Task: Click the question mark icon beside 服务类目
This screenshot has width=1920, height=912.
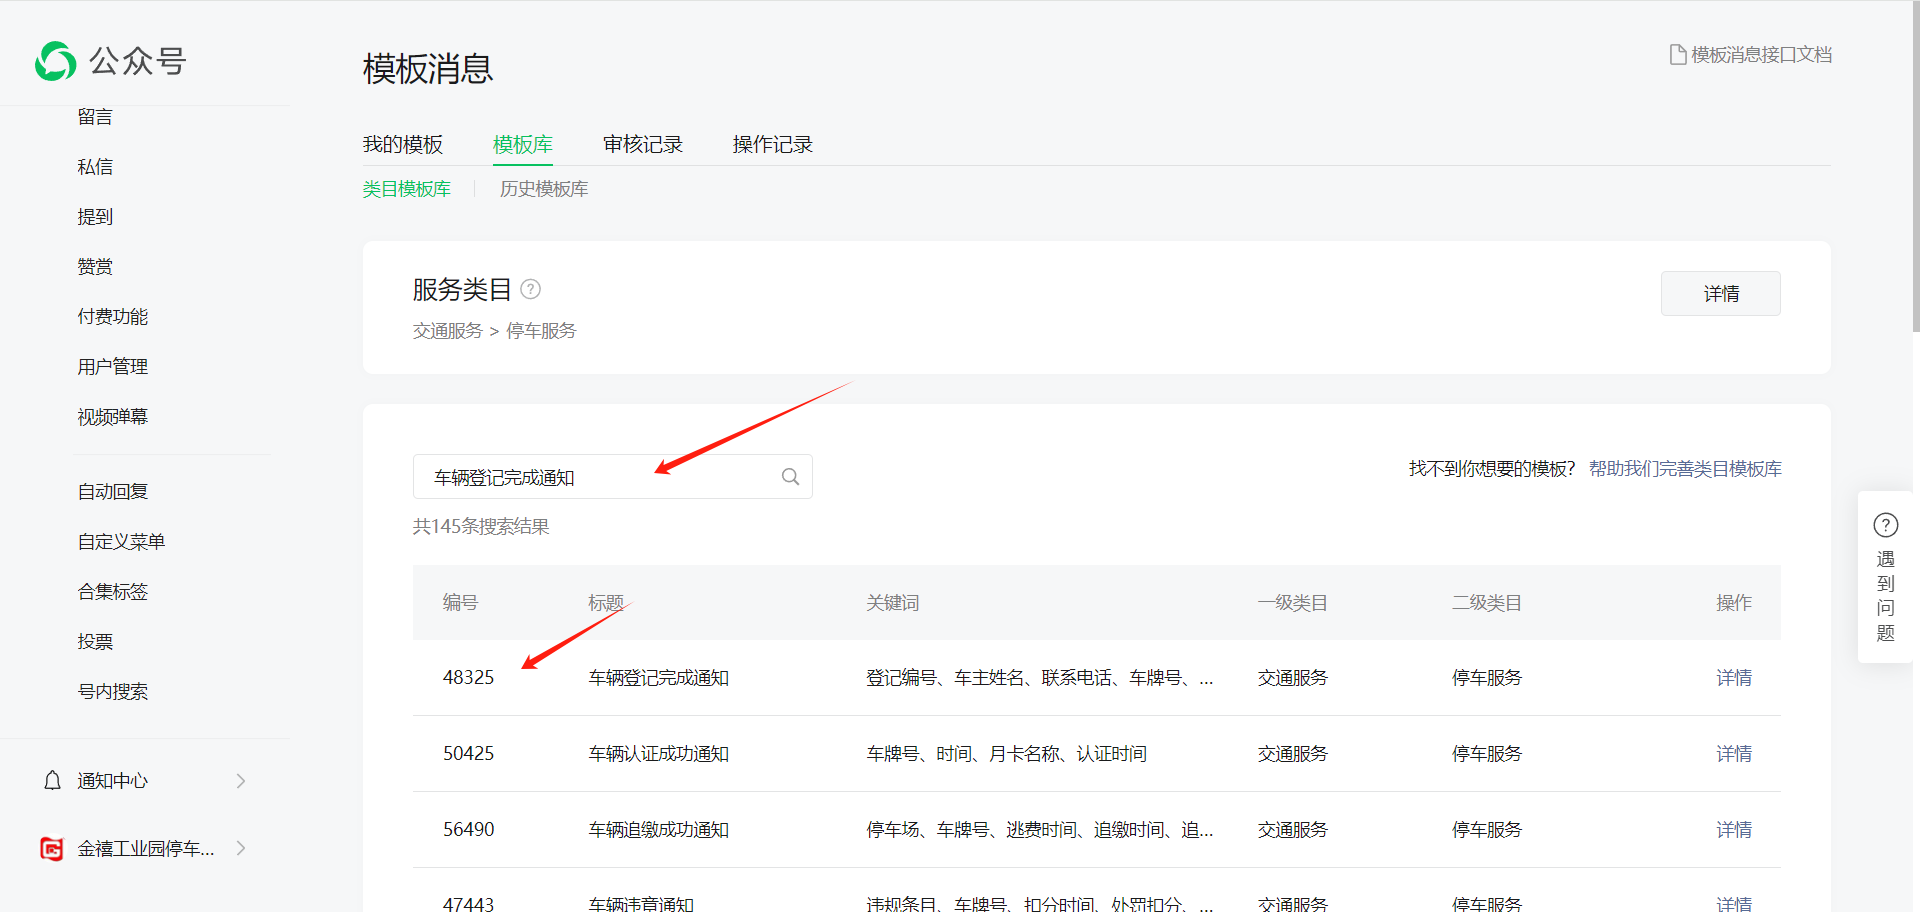Action: coord(531,289)
